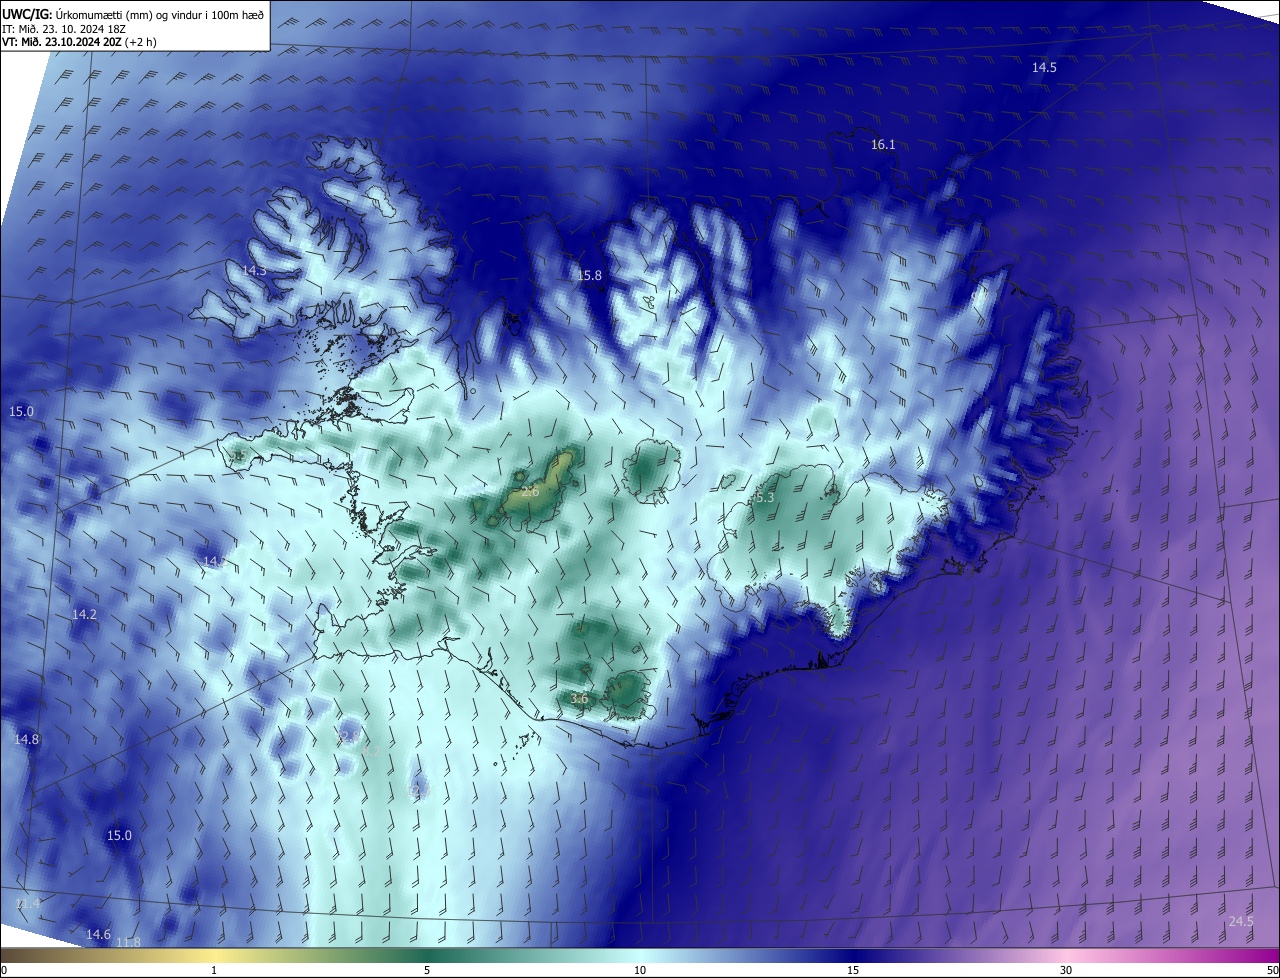
Task: Click the 14.5 value label
Action: (x=1044, y=67)
